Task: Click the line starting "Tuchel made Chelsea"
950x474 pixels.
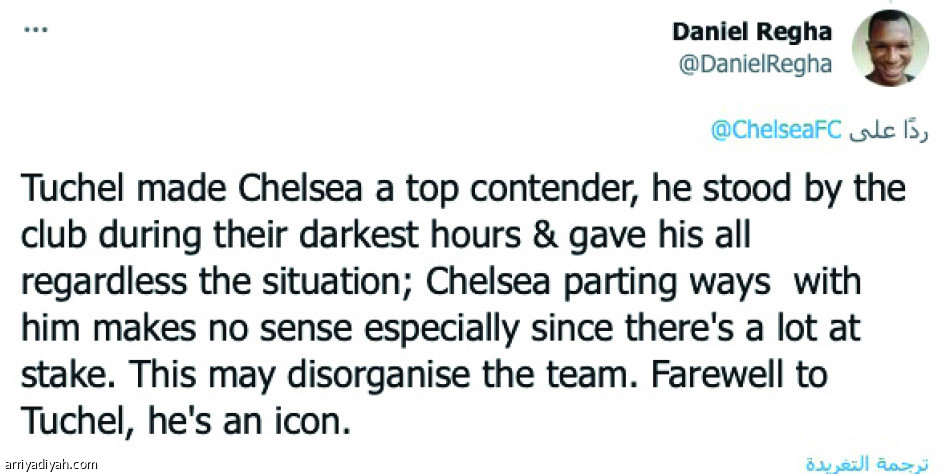Action: 461,189
